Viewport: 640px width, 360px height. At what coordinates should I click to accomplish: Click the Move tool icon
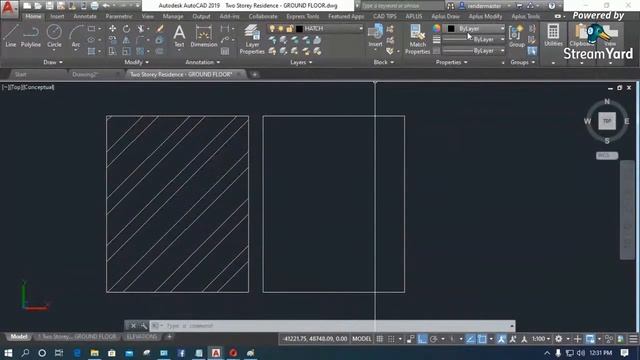pyautogui.click(x=112, y=29)
